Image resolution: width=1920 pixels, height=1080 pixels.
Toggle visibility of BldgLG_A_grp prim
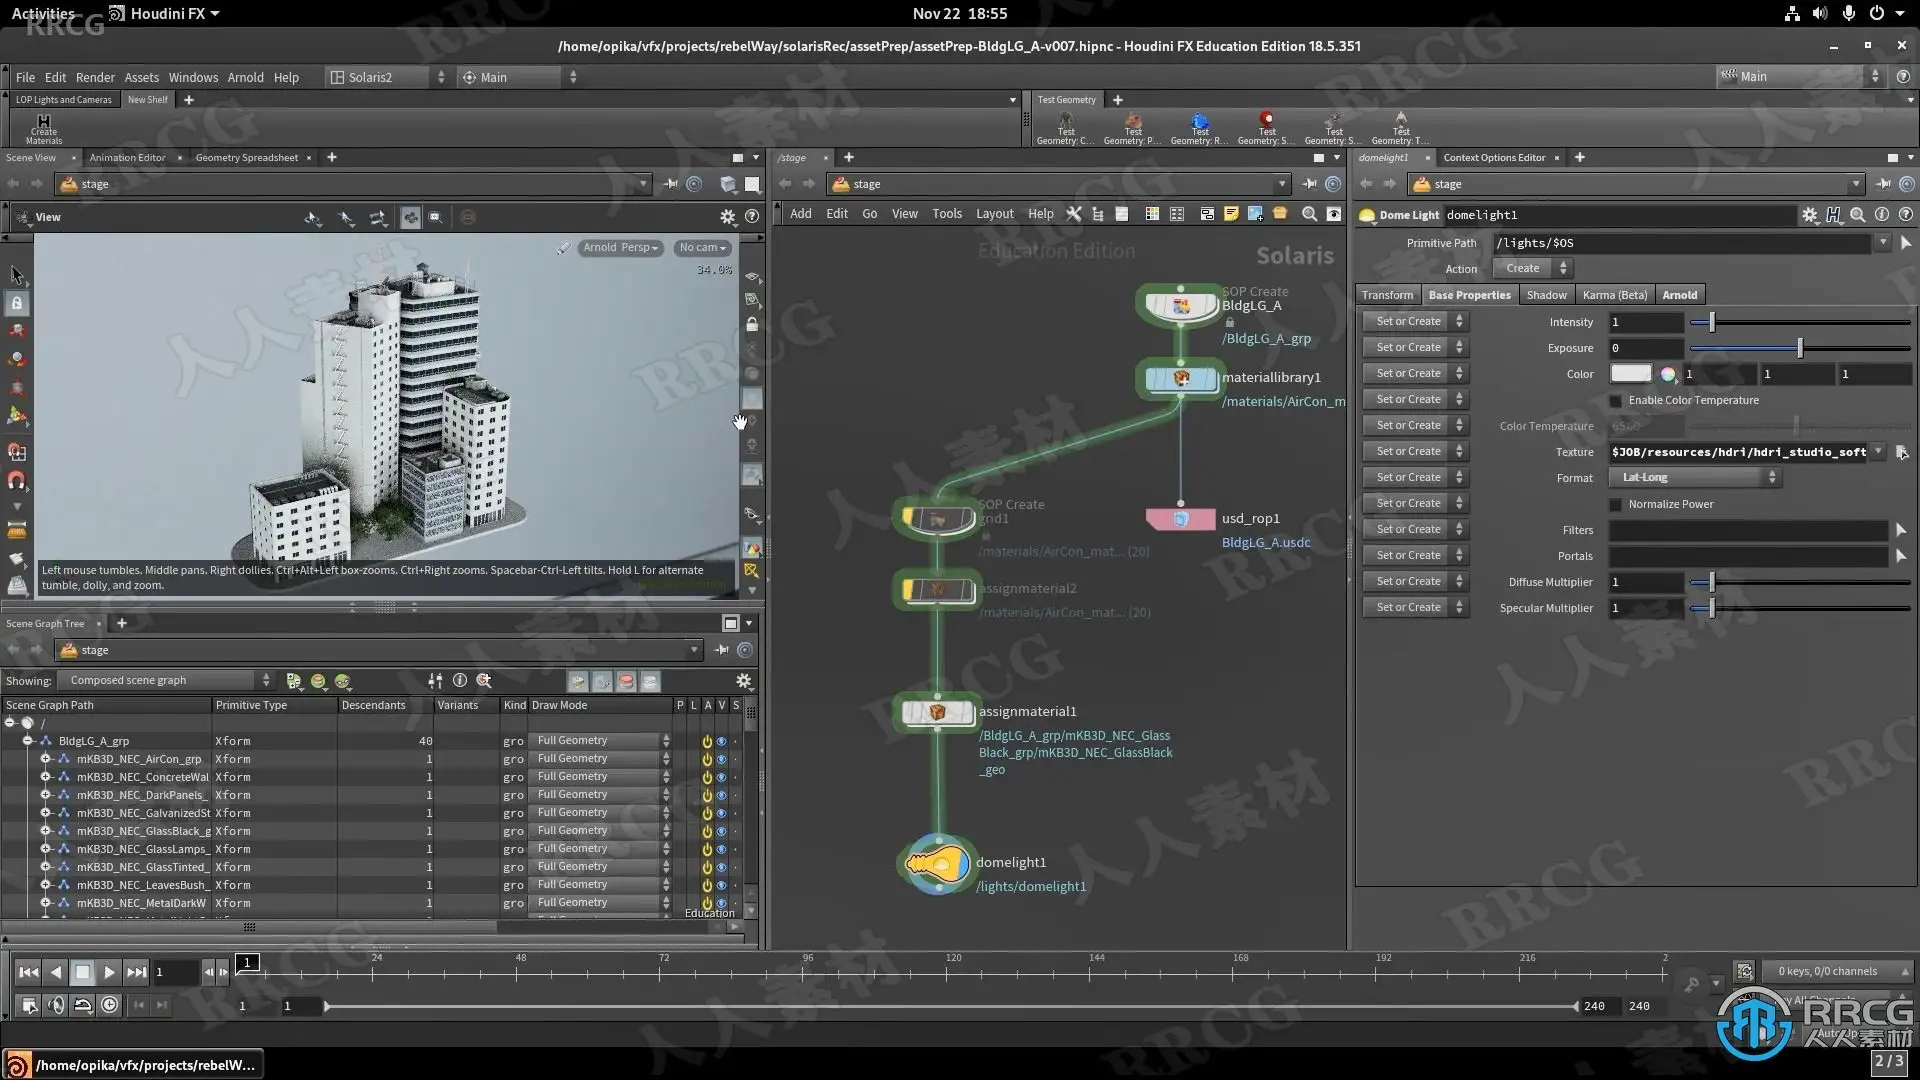tap(721, 742)
